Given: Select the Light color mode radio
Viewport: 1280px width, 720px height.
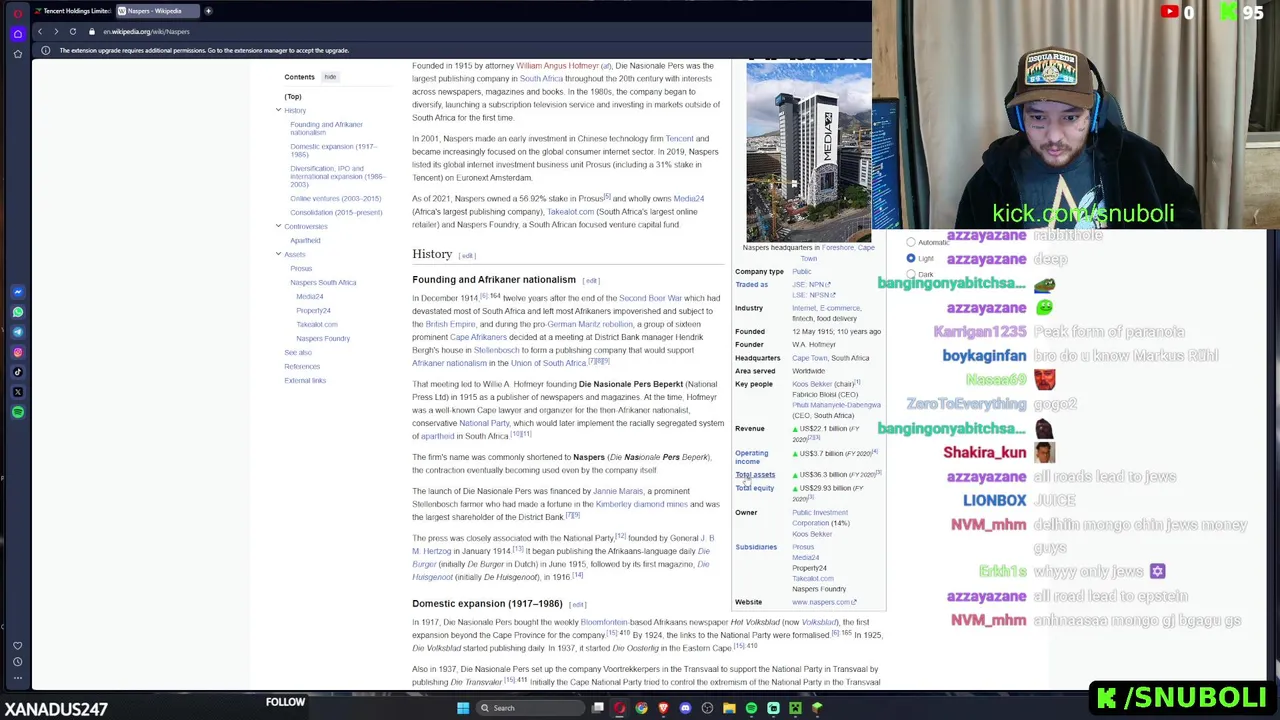Looking at the screenshot, I should click(911, 258).
